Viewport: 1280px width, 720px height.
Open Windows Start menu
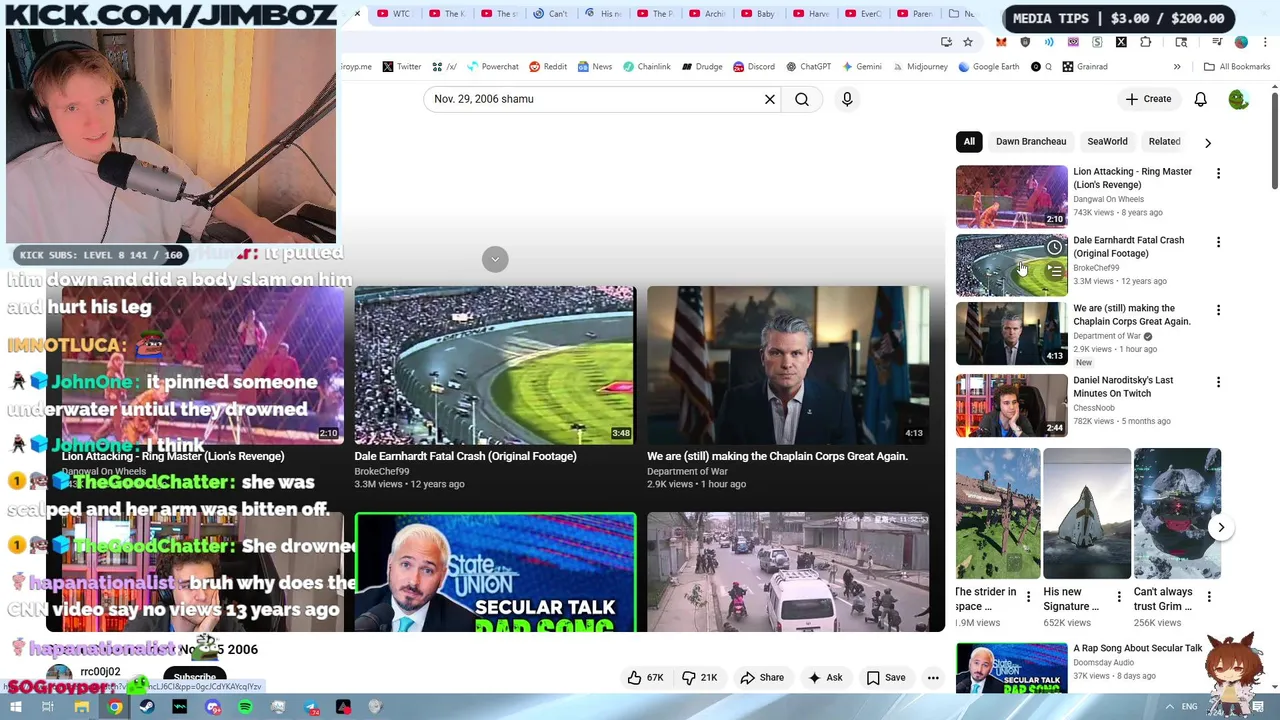[x=15, y=707]
